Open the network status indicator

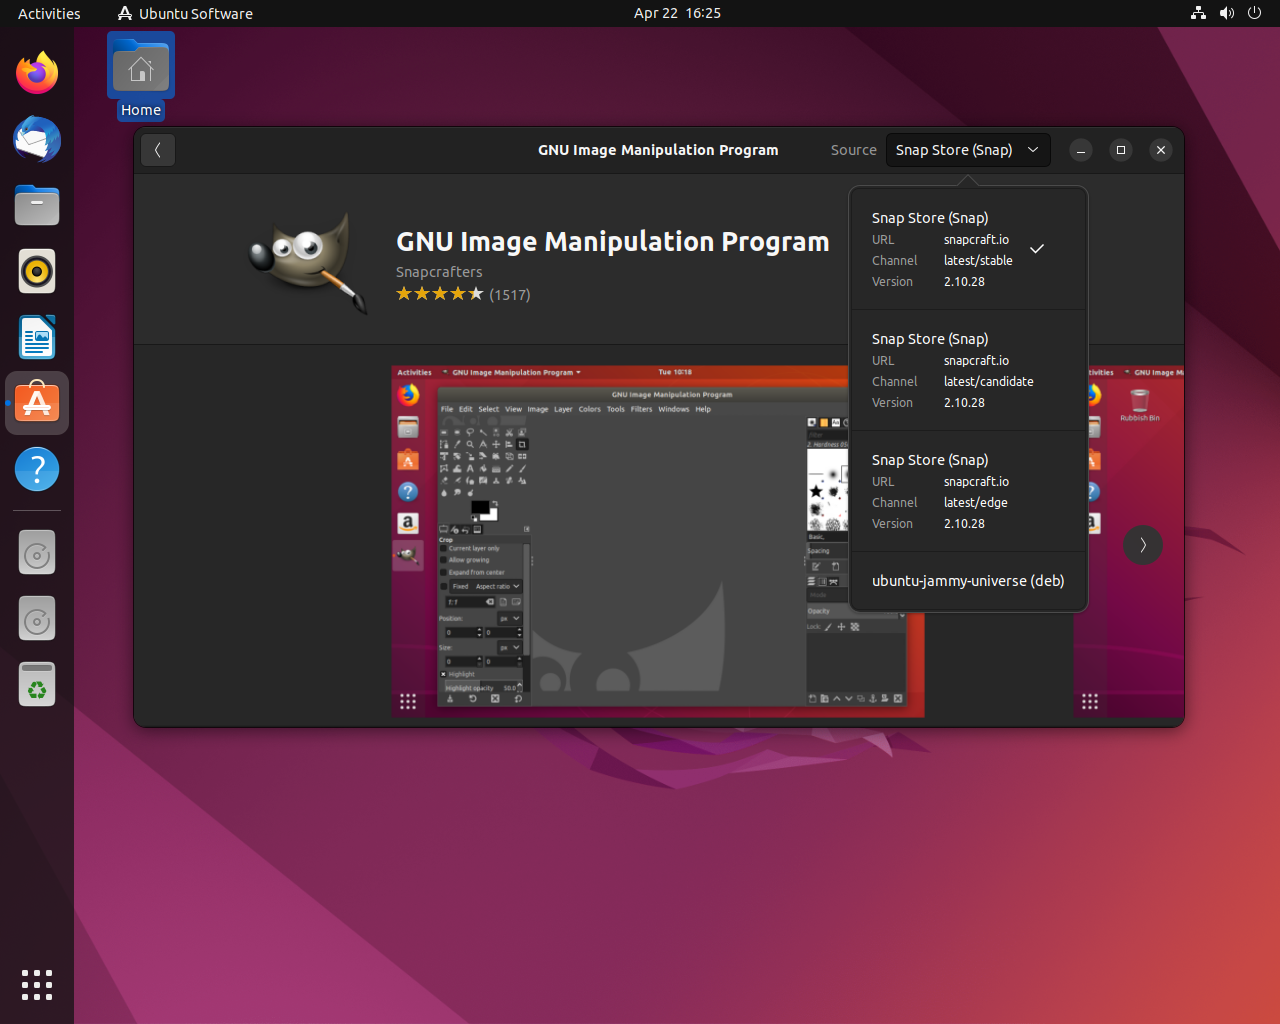coord(1198,13)
